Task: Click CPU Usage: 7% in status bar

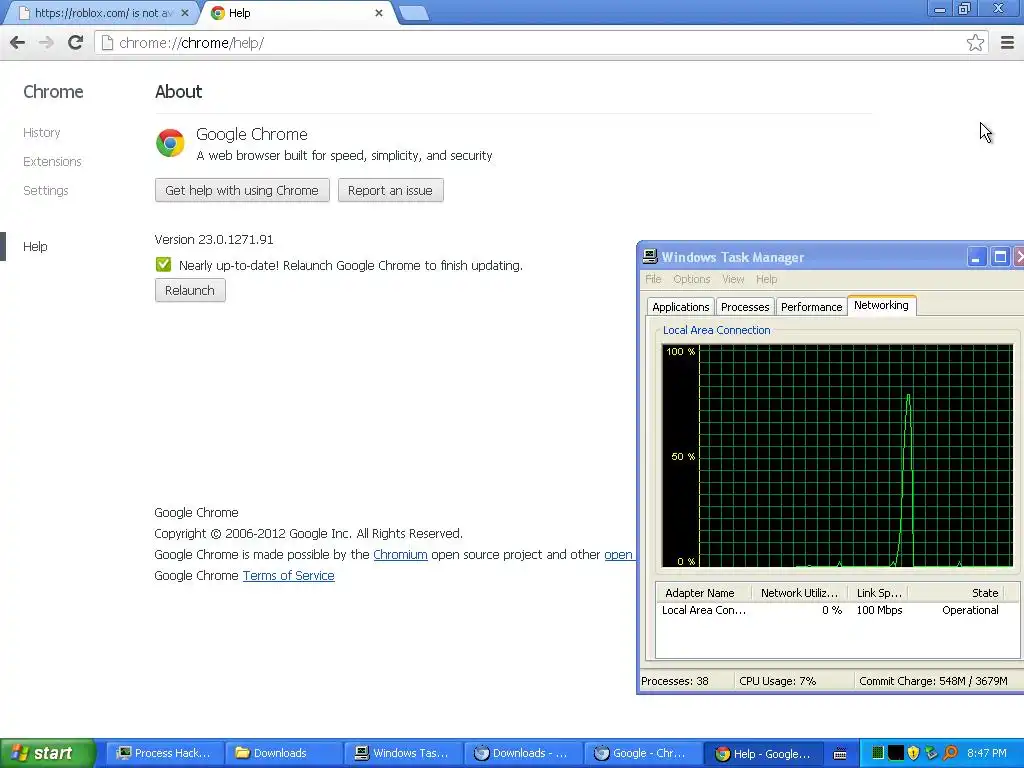Action: (x=777, y=681)
